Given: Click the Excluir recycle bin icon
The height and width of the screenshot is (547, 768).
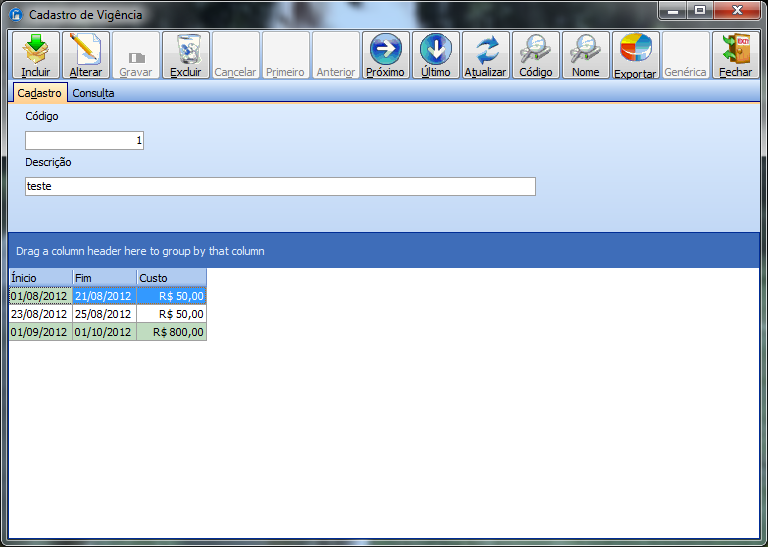Looking at the screenshot, I should [x=186, y=49].
